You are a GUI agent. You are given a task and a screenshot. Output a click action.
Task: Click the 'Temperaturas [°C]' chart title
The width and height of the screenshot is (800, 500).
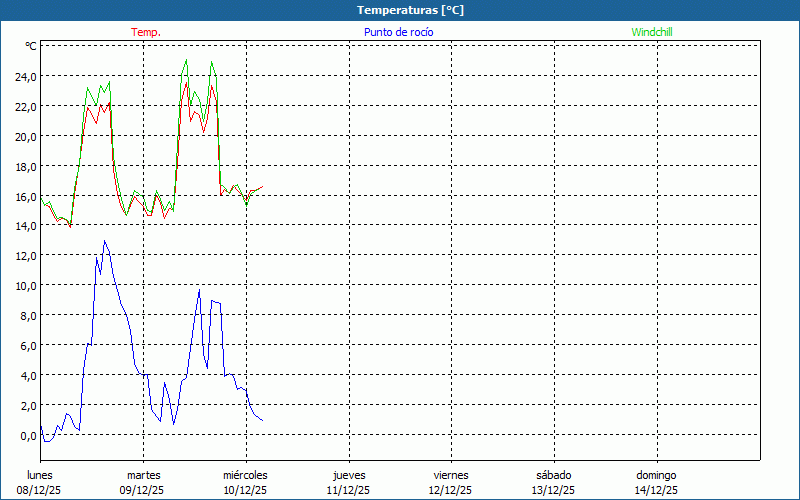[x=410, y=10]
